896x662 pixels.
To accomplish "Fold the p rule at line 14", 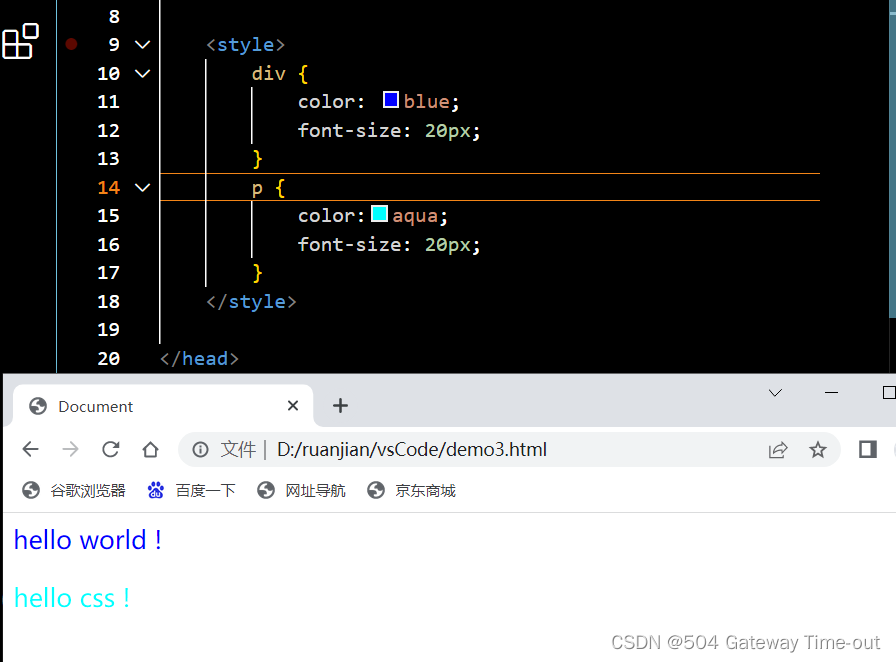I will click(142, 188).
